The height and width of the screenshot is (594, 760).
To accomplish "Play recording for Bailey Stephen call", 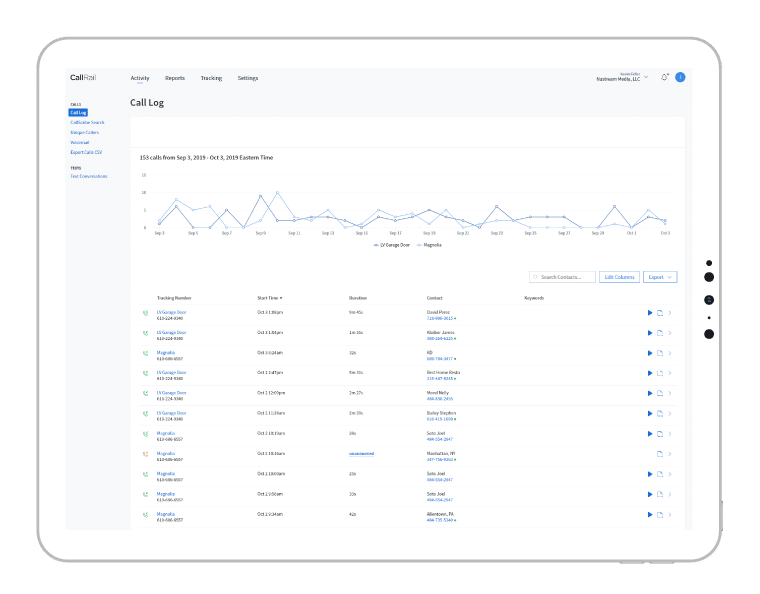I will tap(649, 413).
